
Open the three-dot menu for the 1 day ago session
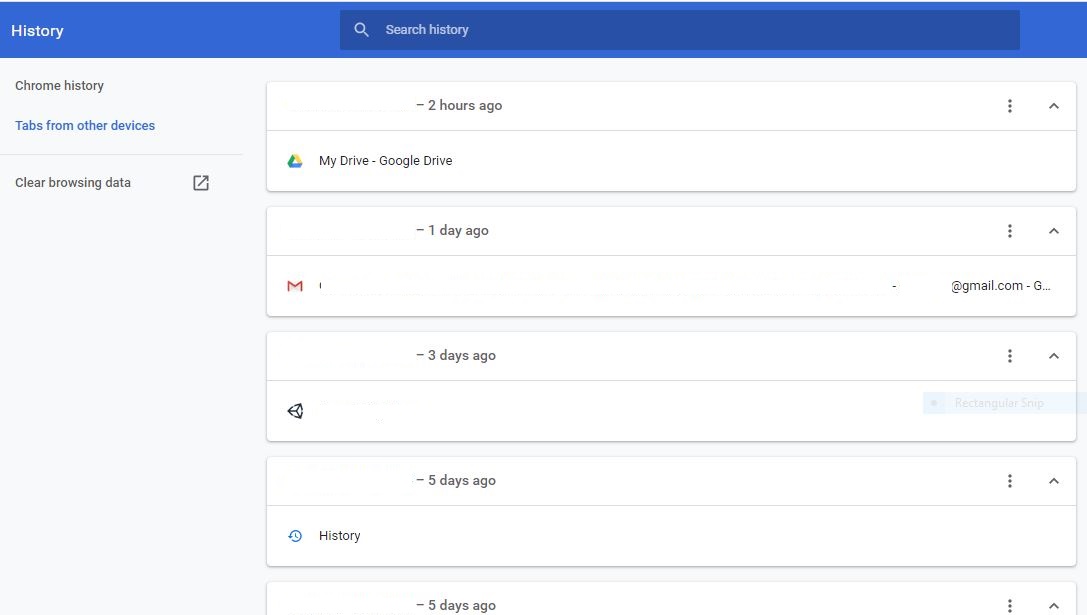click(1009, 230)
